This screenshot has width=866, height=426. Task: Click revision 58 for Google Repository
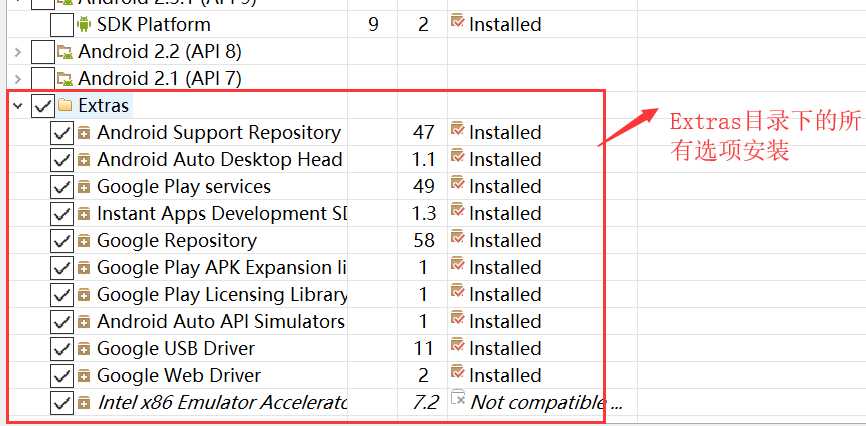coord(423,241)
